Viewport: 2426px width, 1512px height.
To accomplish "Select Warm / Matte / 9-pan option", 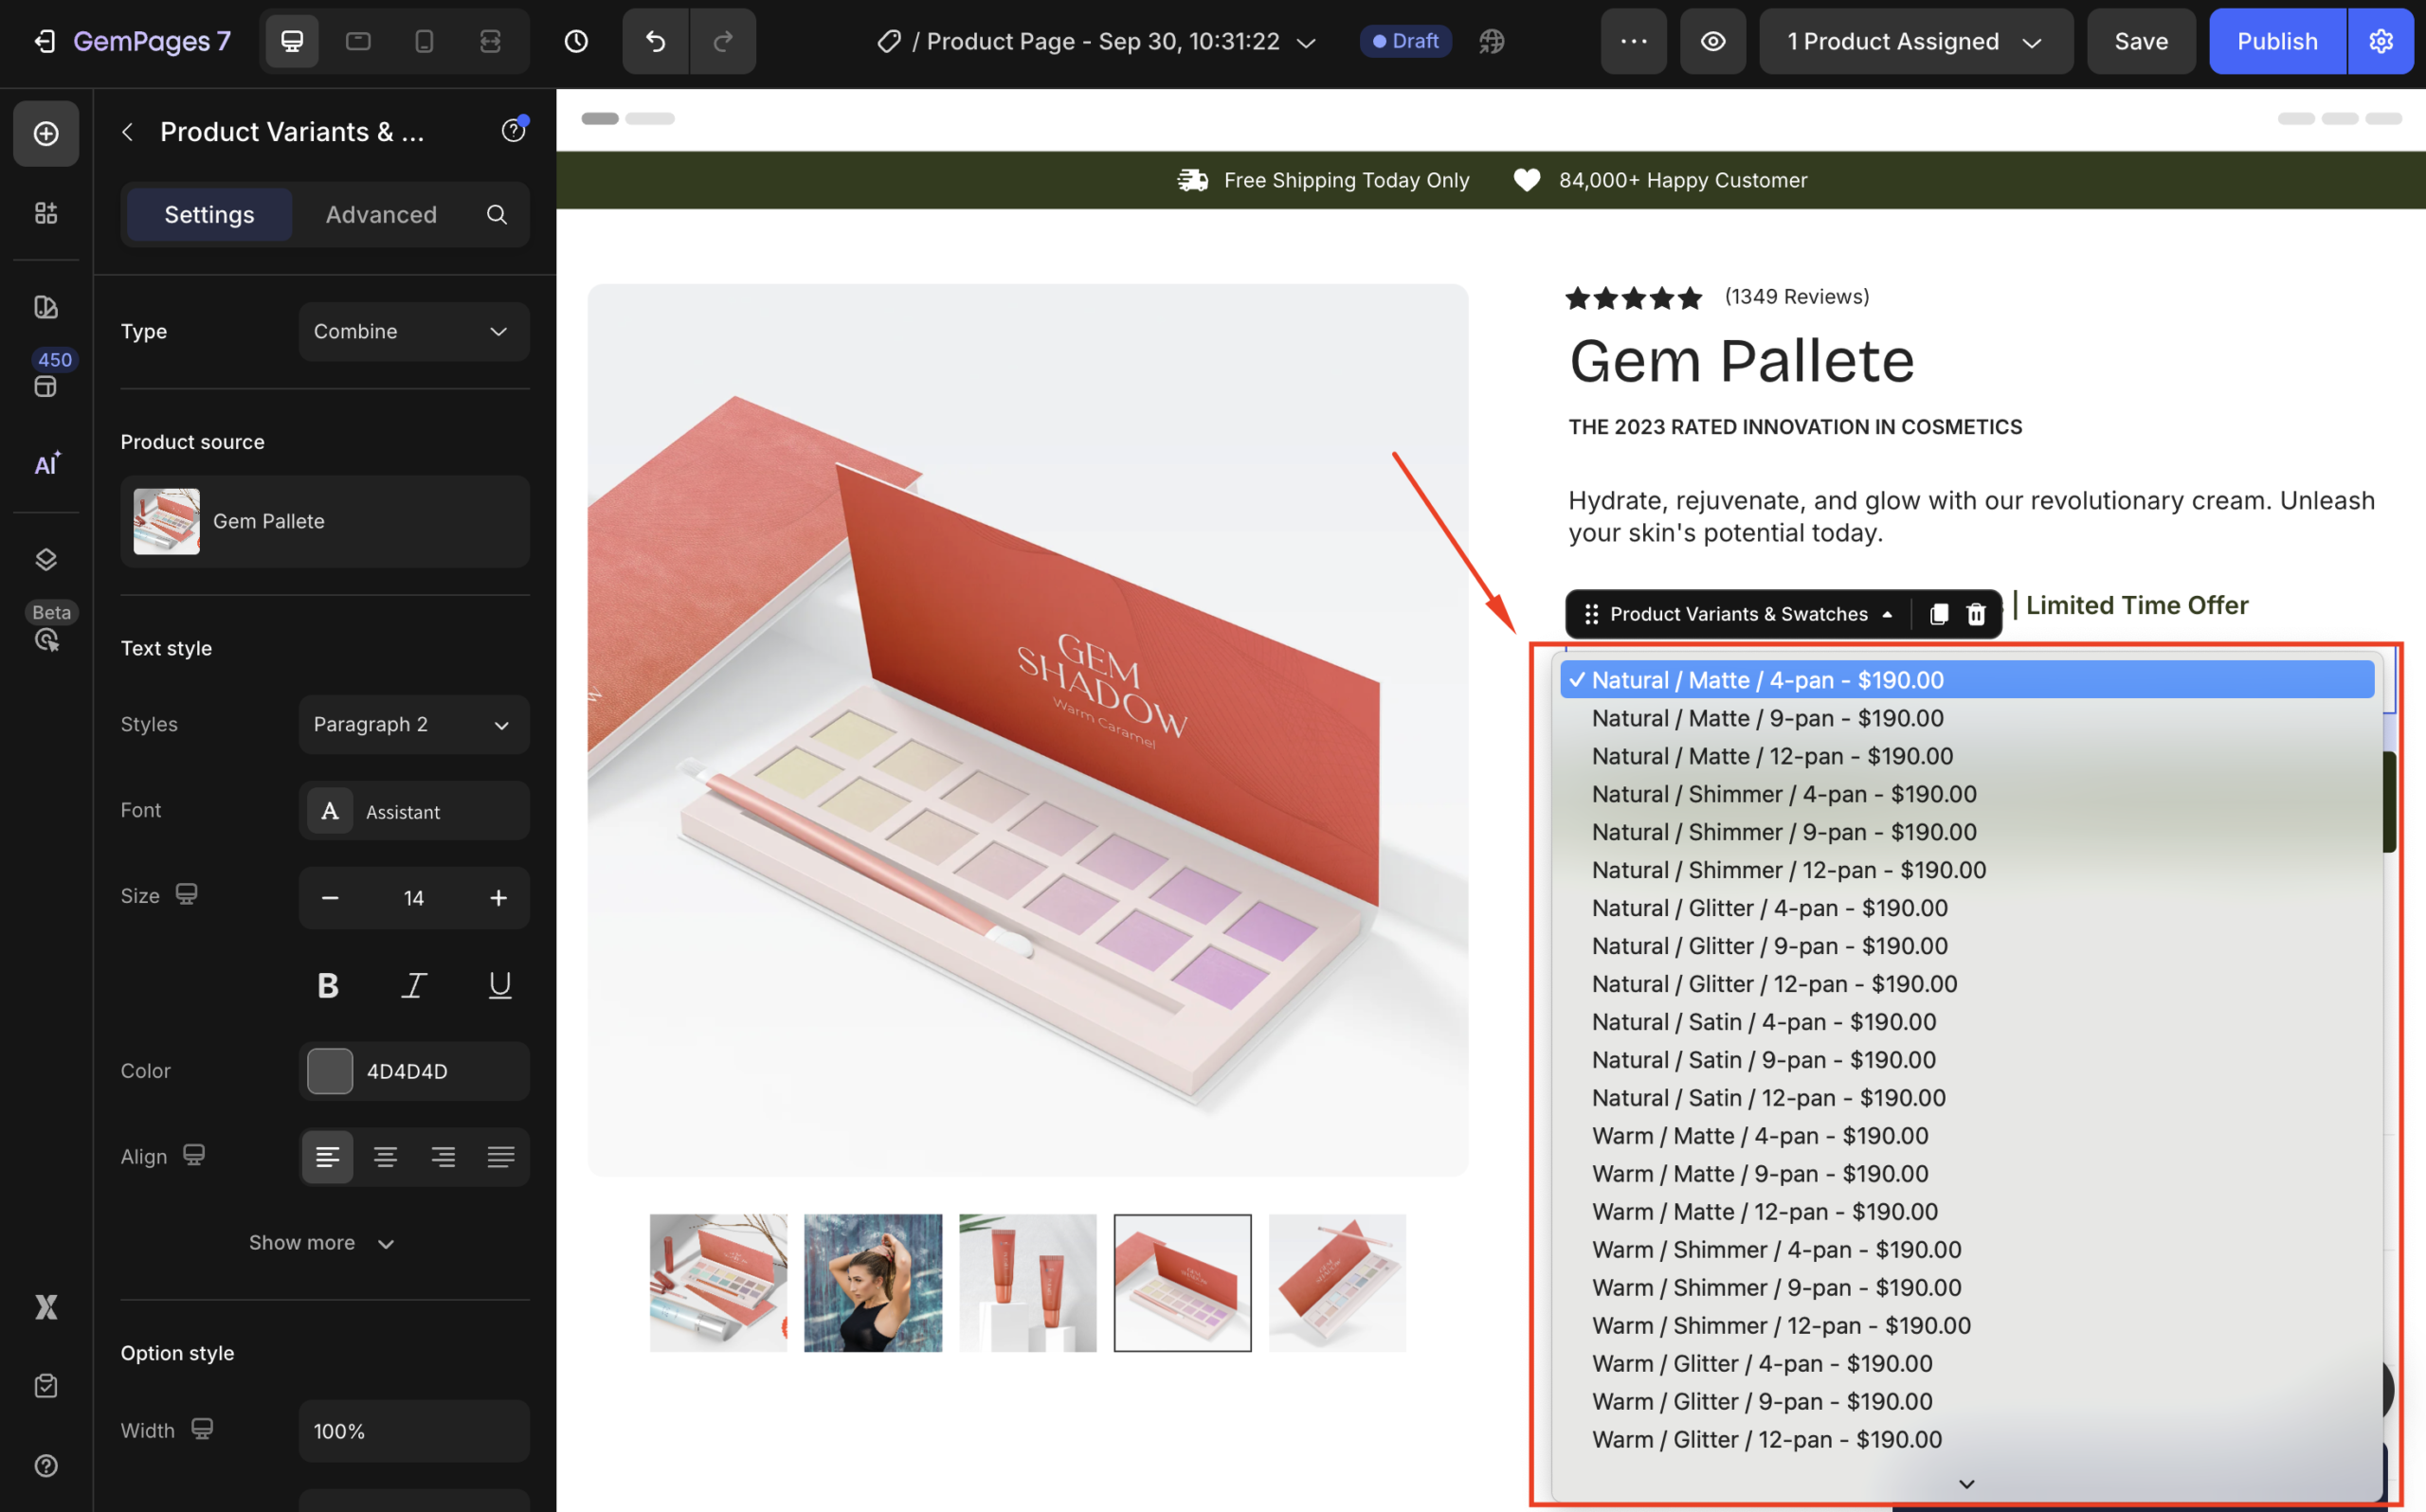I will [x=1759, y=1174].
